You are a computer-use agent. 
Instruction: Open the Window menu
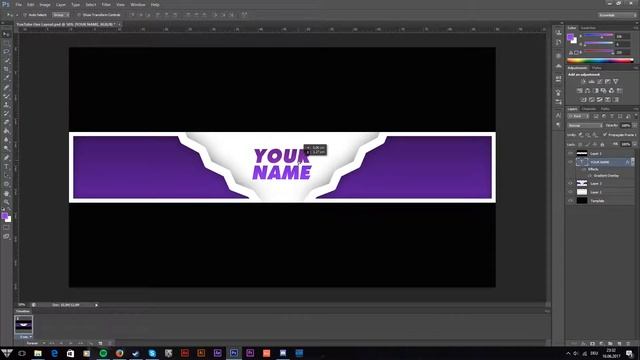tap(138, 4)
